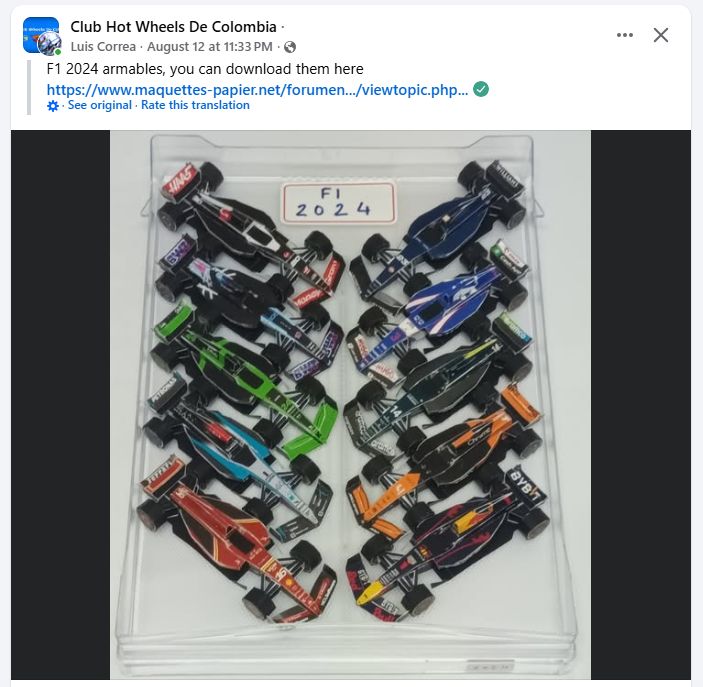
Task: Open Luis Correa's profile link
Action: 103,47
